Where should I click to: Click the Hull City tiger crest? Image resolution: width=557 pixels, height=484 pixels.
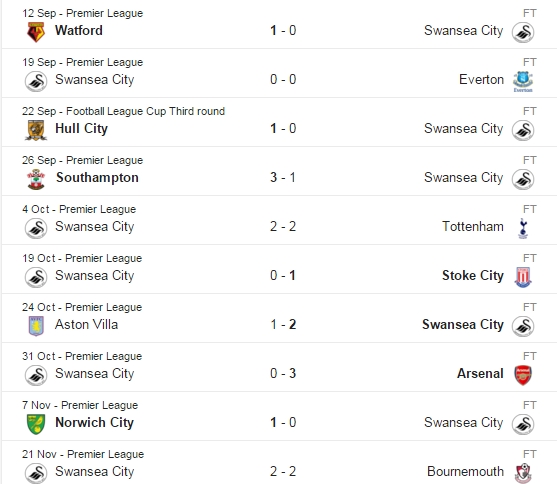[x=36, y=130]
